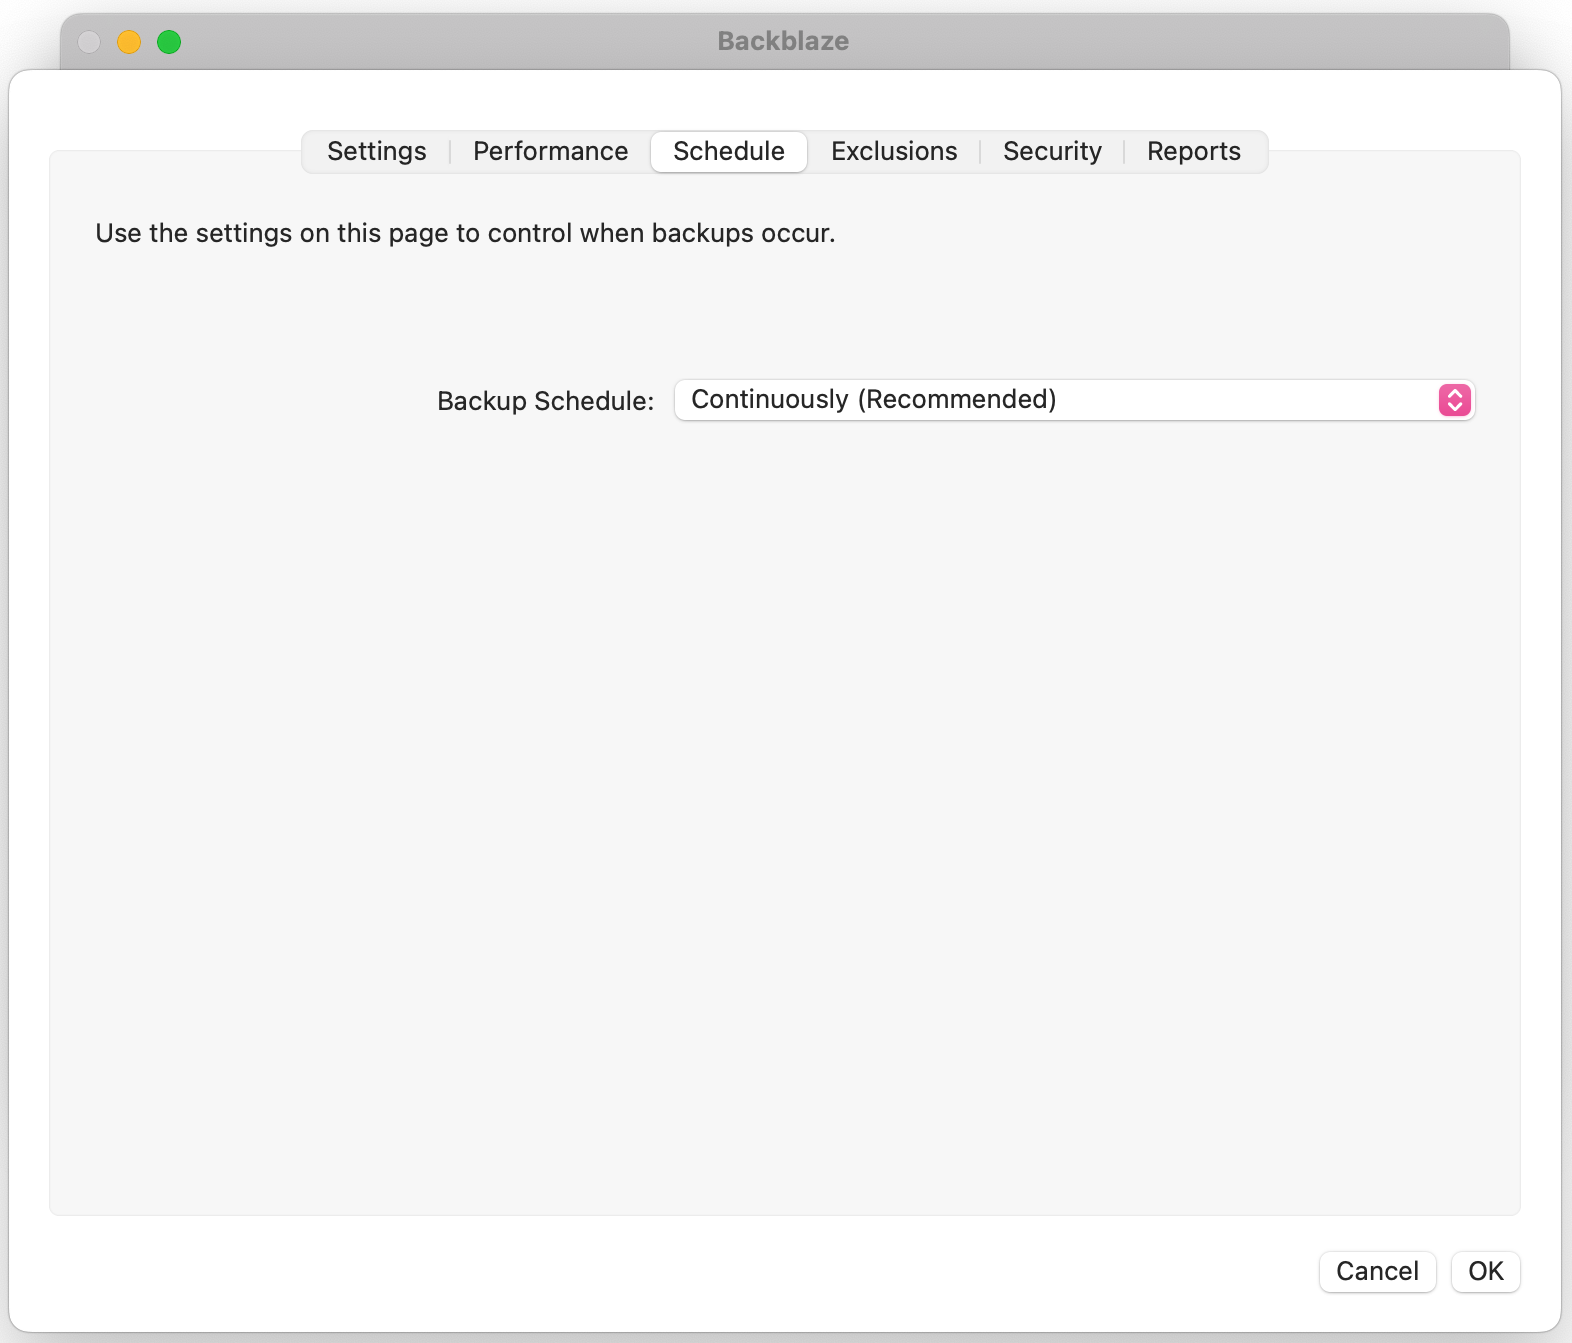Click the pink dropdown arrows icon
Image resolution: width=1572 pixels, height=1343 pixels.
pos(1455,400)
